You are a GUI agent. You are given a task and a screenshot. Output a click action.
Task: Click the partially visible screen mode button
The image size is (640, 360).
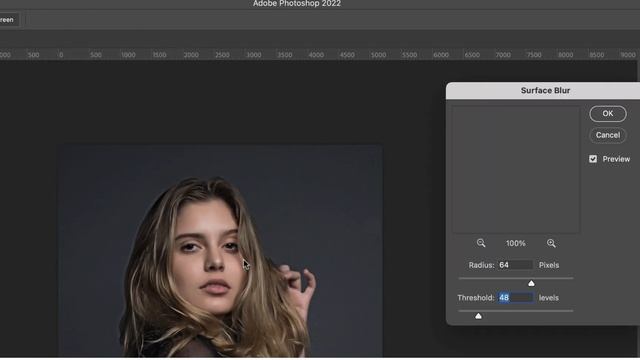[9, 20]
